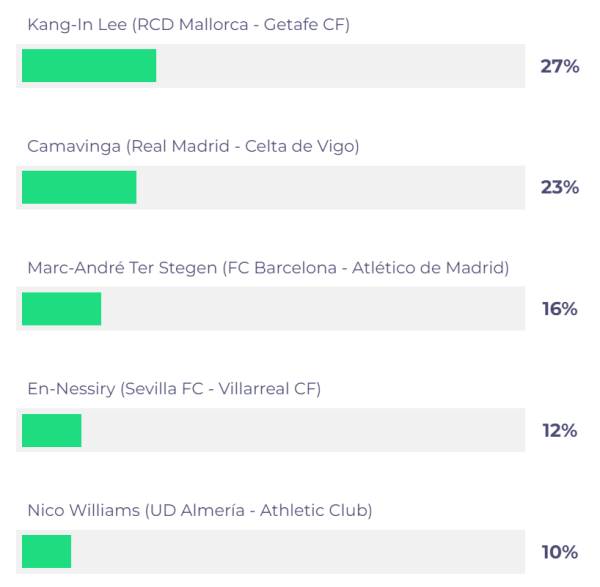Click the green bar under Nico Williams
This screenshot has width=600, height=587.
coord(47,551)
